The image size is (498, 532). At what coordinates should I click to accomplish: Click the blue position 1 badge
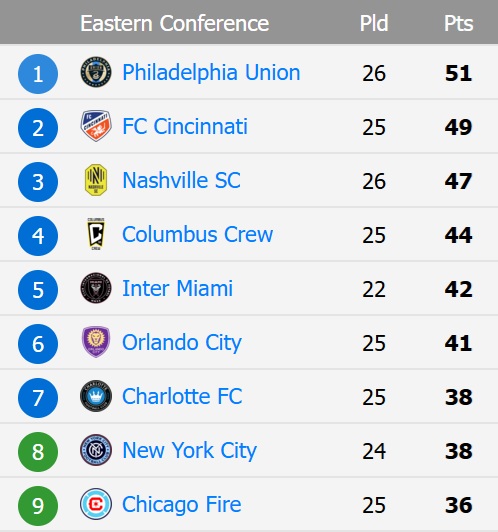[x=38, y=74]
